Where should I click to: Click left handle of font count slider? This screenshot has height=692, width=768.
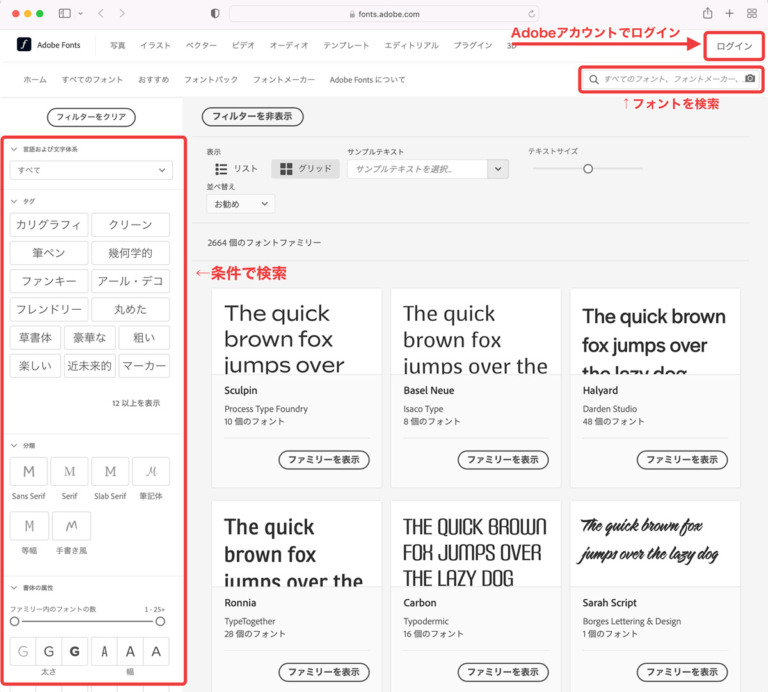(15, 621)
